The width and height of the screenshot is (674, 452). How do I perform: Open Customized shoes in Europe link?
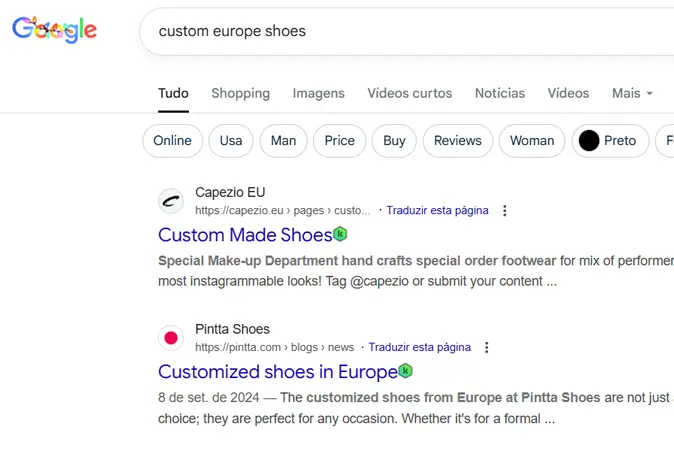pyautogui.click(x=277, y=372)
